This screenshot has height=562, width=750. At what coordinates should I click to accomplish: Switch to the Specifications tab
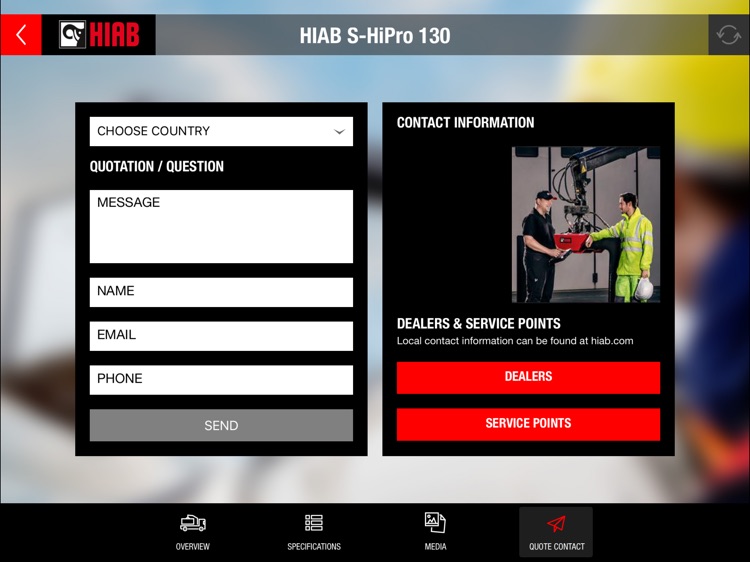314,532
